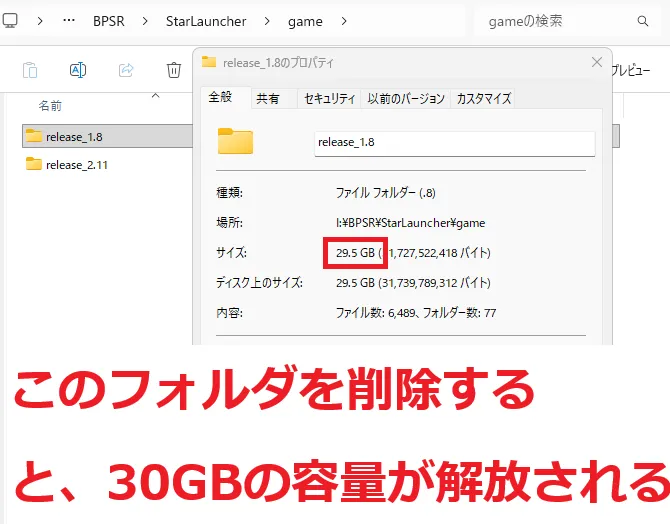Click the folder name field release_1.8
Screen dimensions: 670x524
tap(455, 143)
